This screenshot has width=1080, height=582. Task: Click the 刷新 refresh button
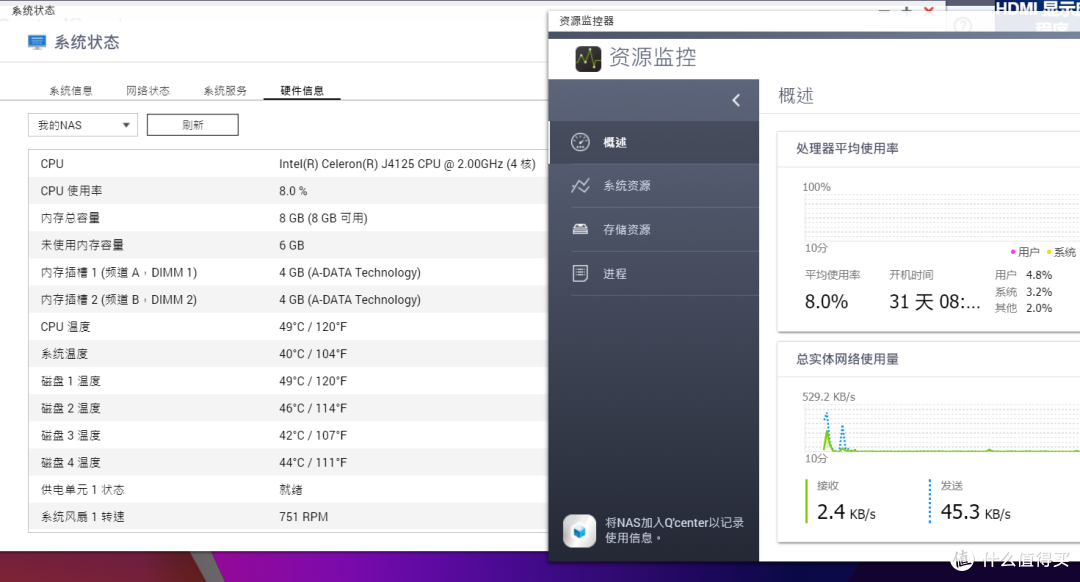(193, 125)
